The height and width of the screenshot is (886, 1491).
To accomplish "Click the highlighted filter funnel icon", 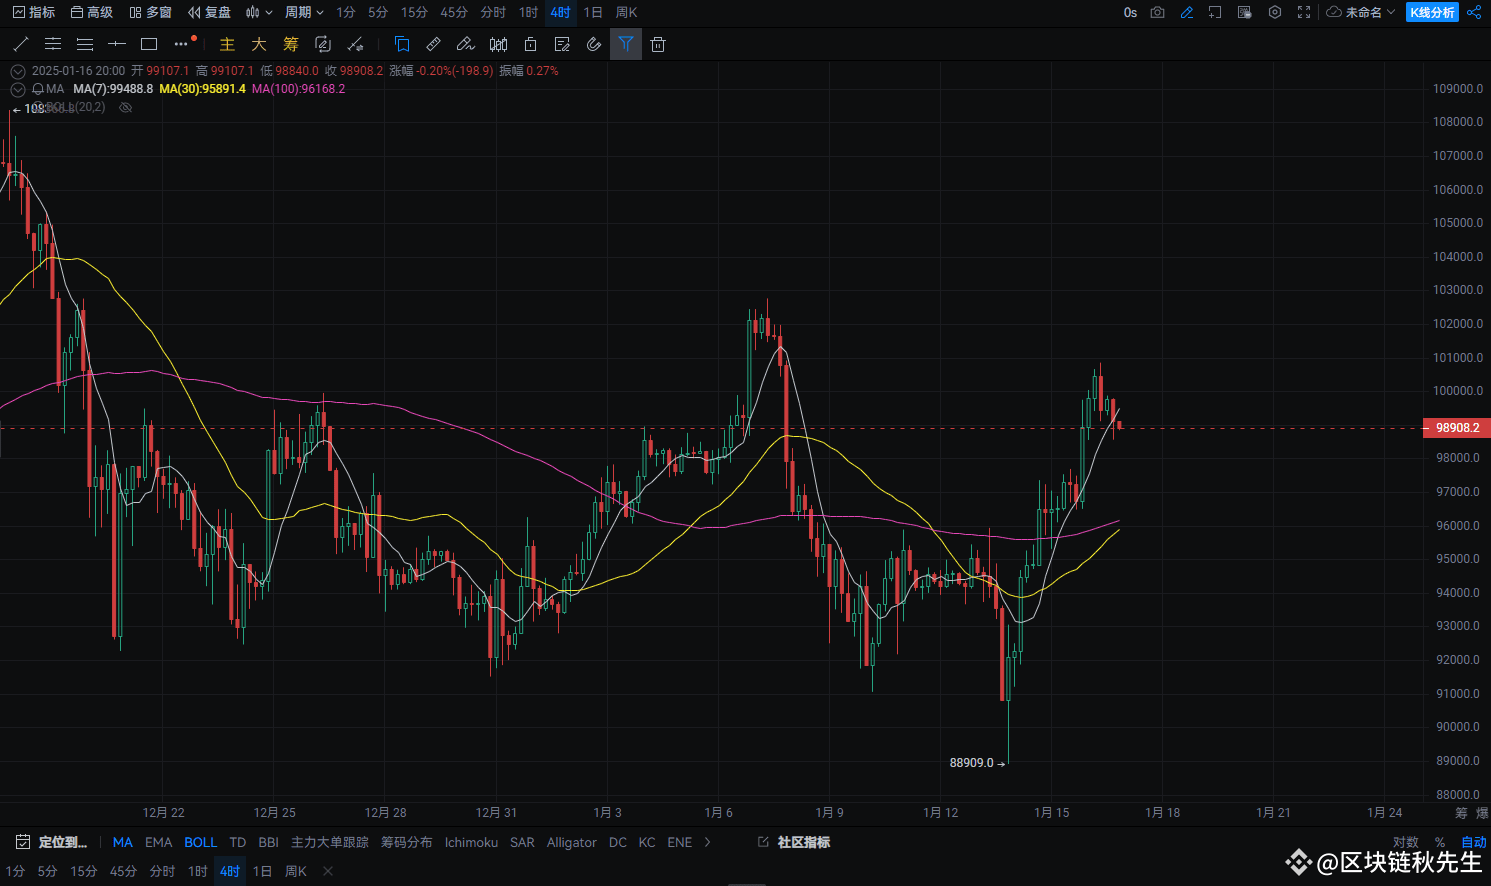I will 626,44.
